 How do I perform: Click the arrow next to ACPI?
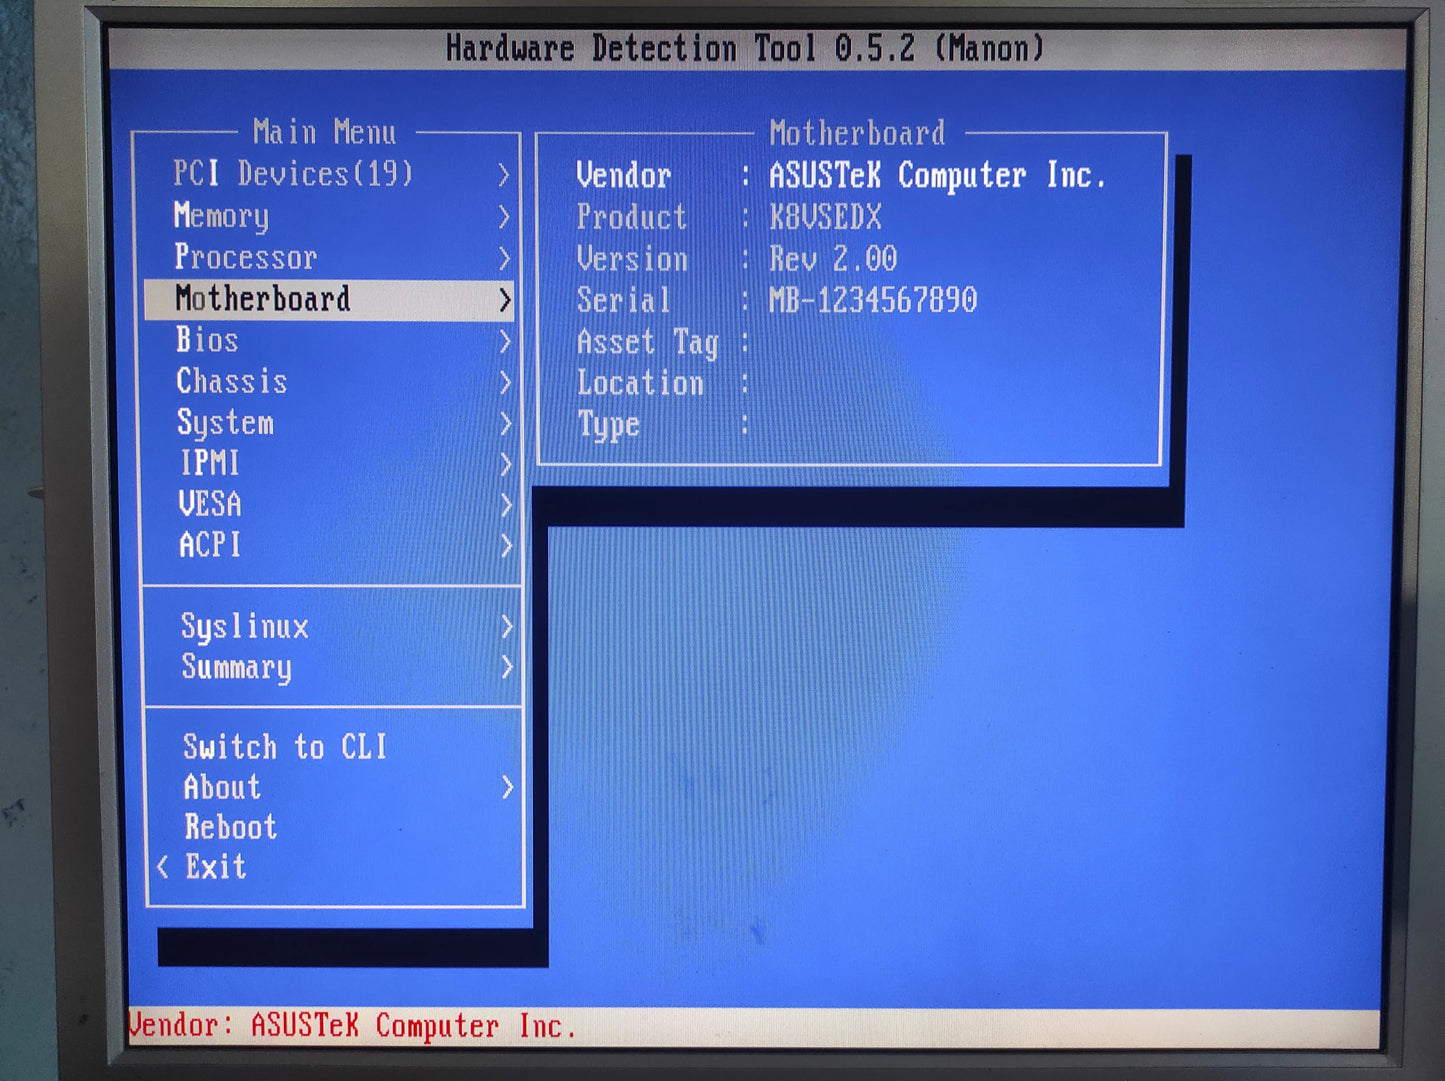[x=506, y=546]
